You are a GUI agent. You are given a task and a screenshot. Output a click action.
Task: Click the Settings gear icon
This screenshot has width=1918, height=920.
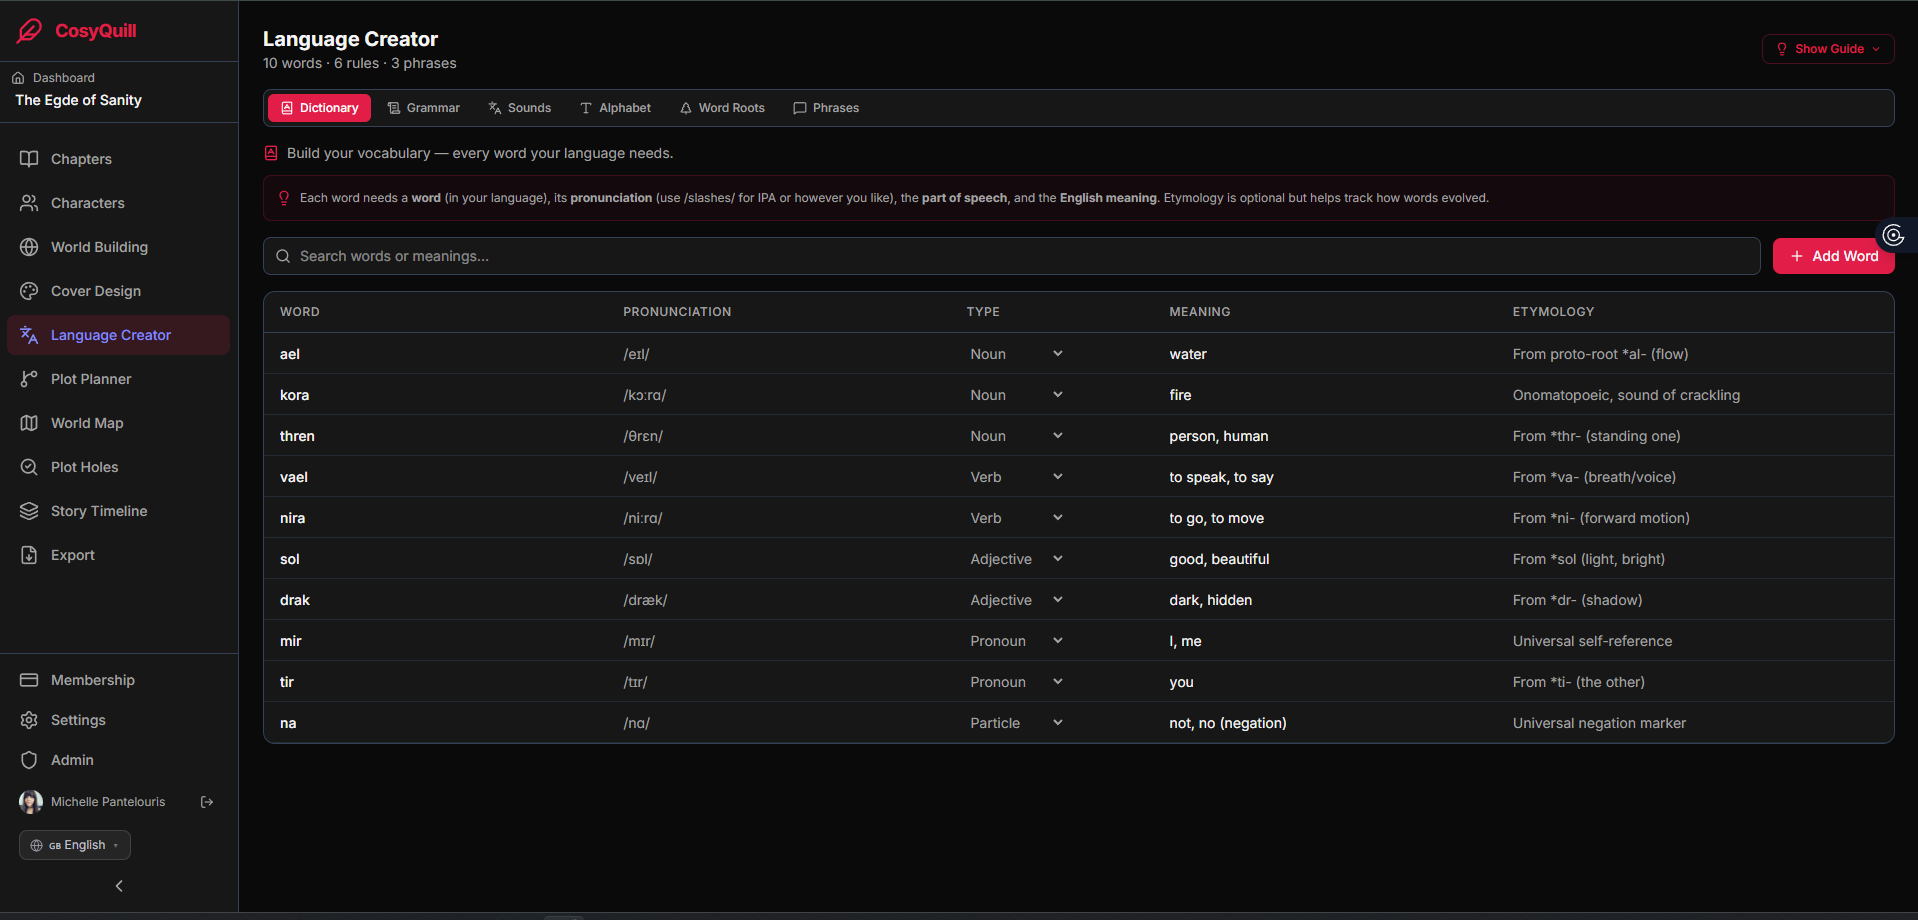29,720
